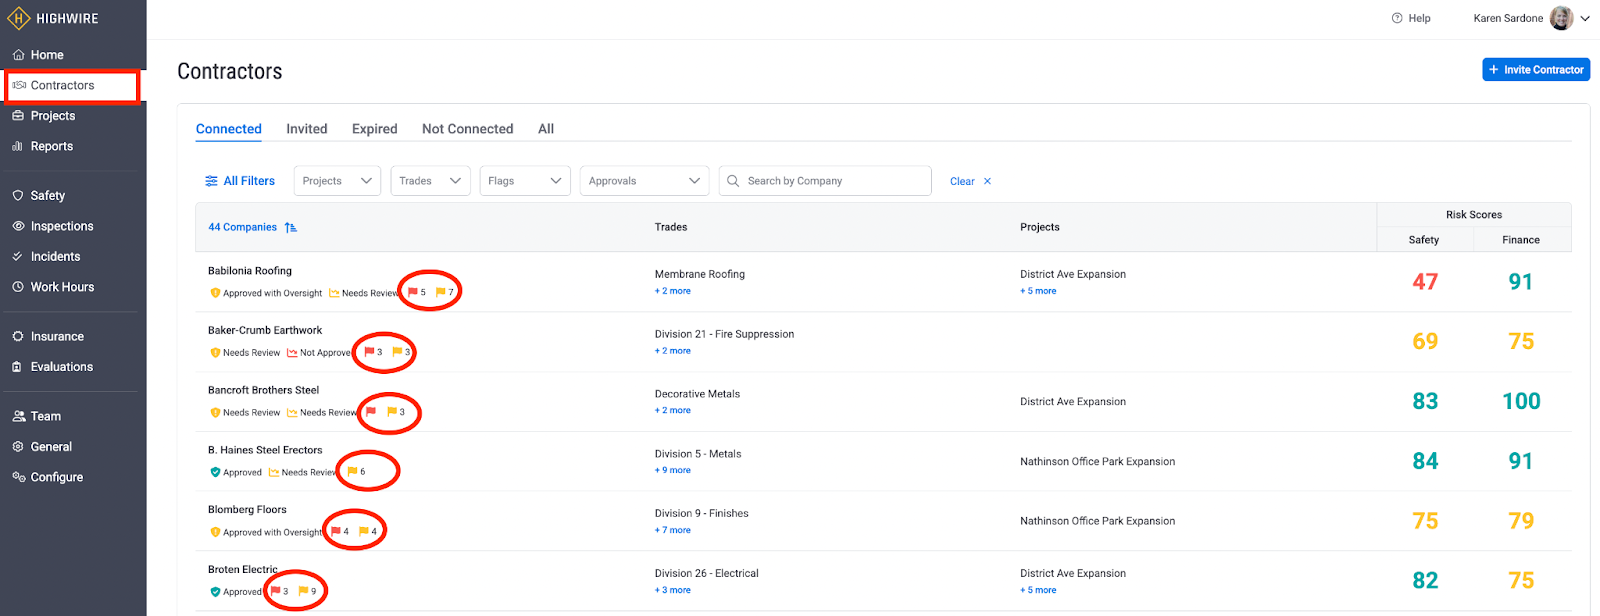Open the Flags filter dropdown
The height and width of the screenshot is (616, 1600).
coord(525,181)
